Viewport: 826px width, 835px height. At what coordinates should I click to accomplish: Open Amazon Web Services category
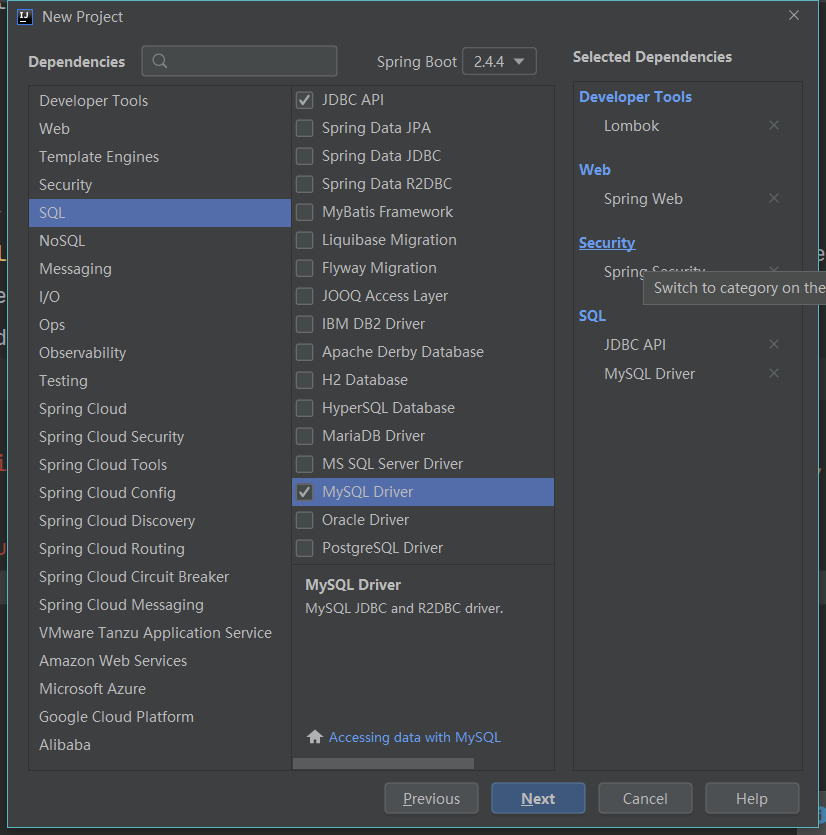click(x=160, y=661)
